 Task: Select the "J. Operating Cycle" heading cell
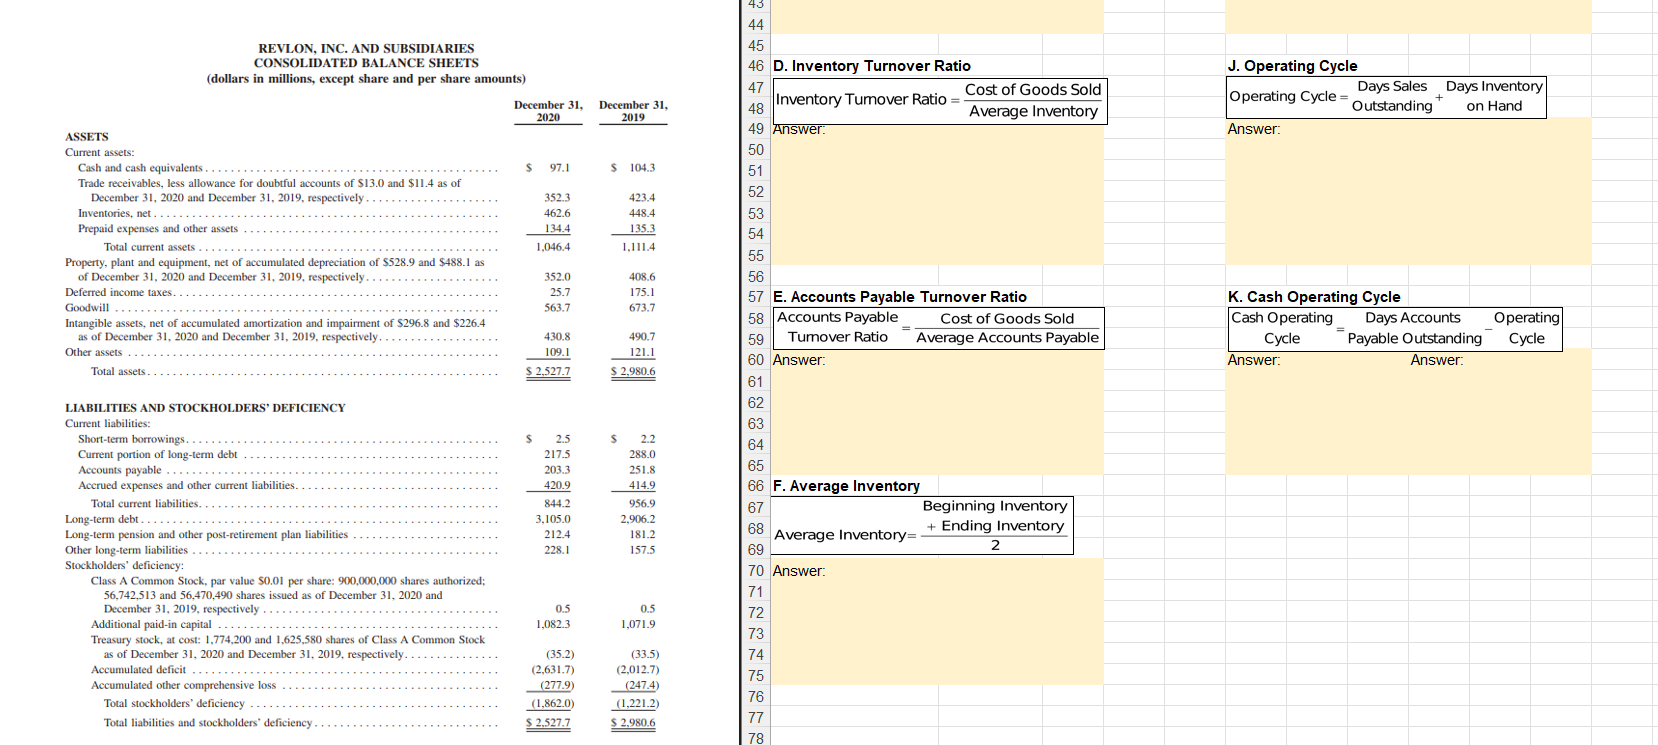pos(1292,66)
